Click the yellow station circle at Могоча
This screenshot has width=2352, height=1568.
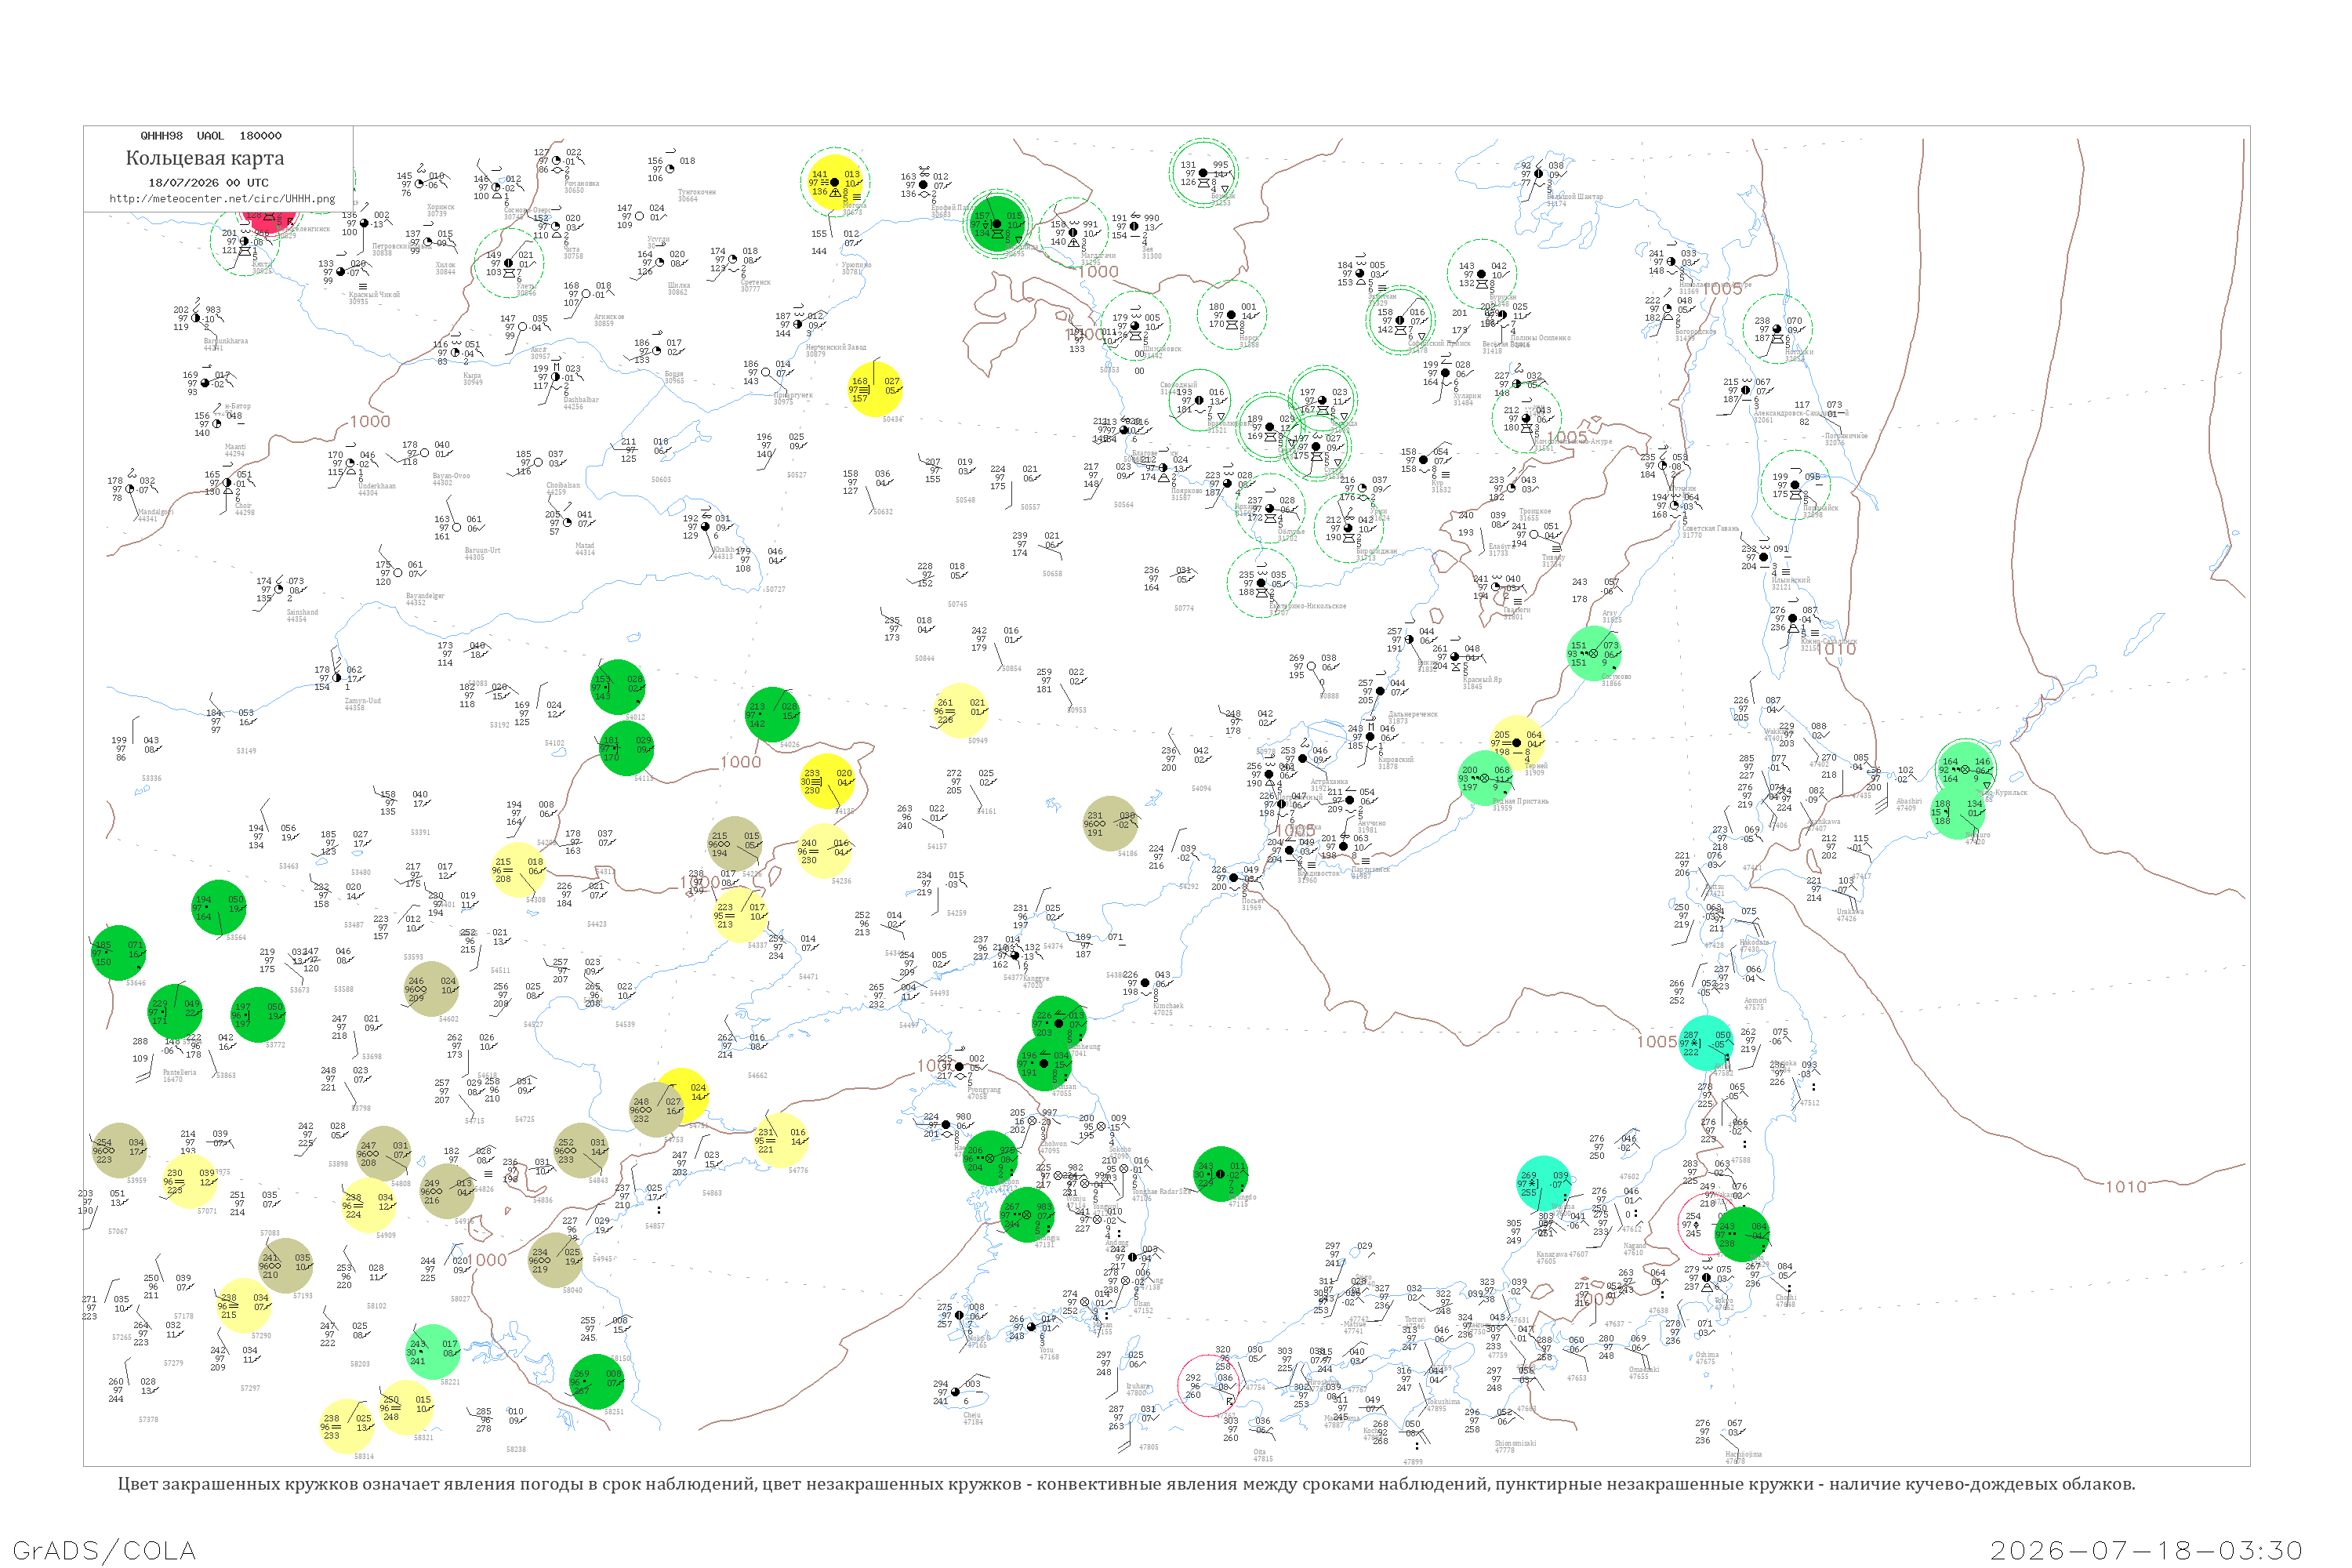click(x=834, y=183)
